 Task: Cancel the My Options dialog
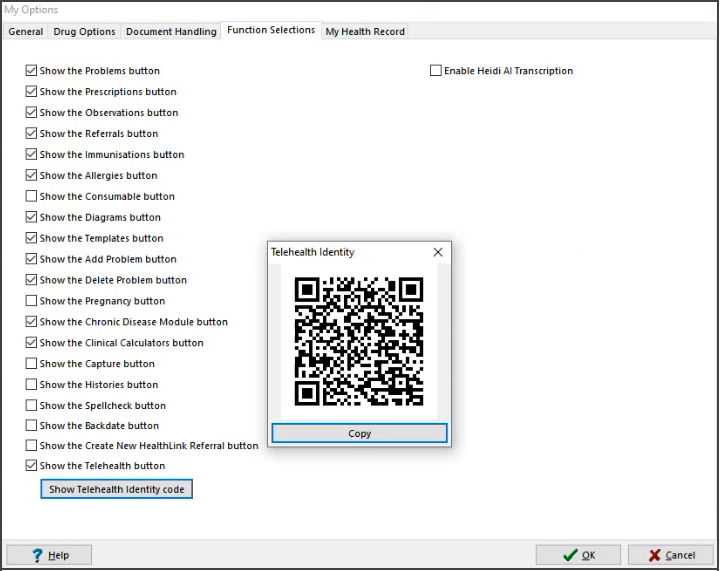tap(671, 555)
